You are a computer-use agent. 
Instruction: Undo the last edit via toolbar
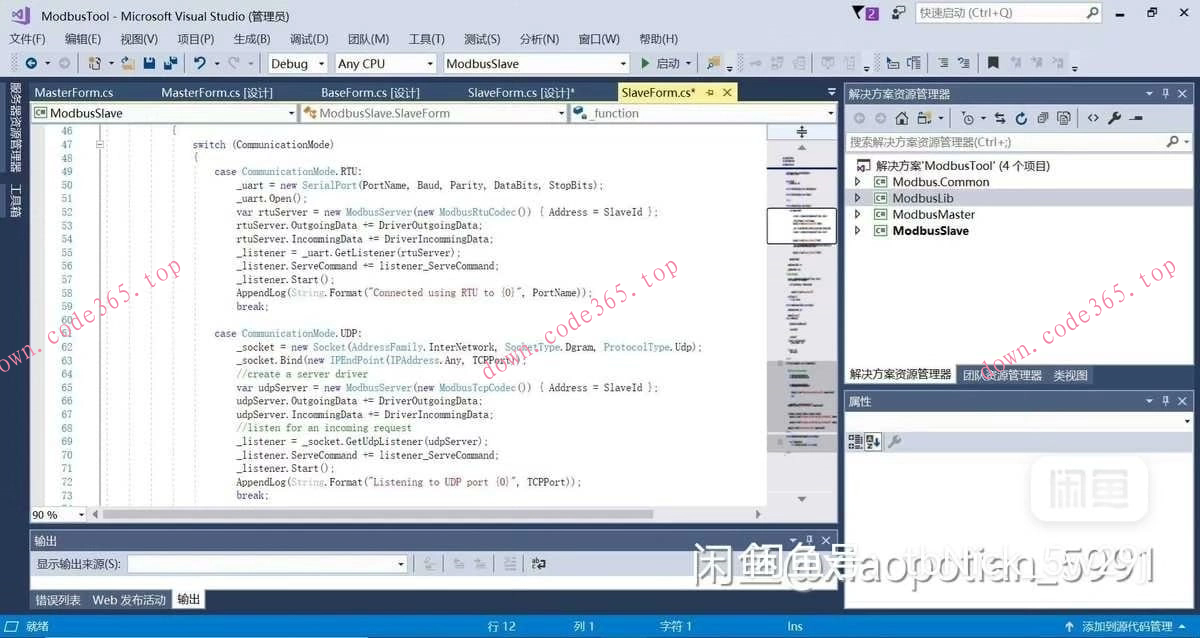[200, 63]
